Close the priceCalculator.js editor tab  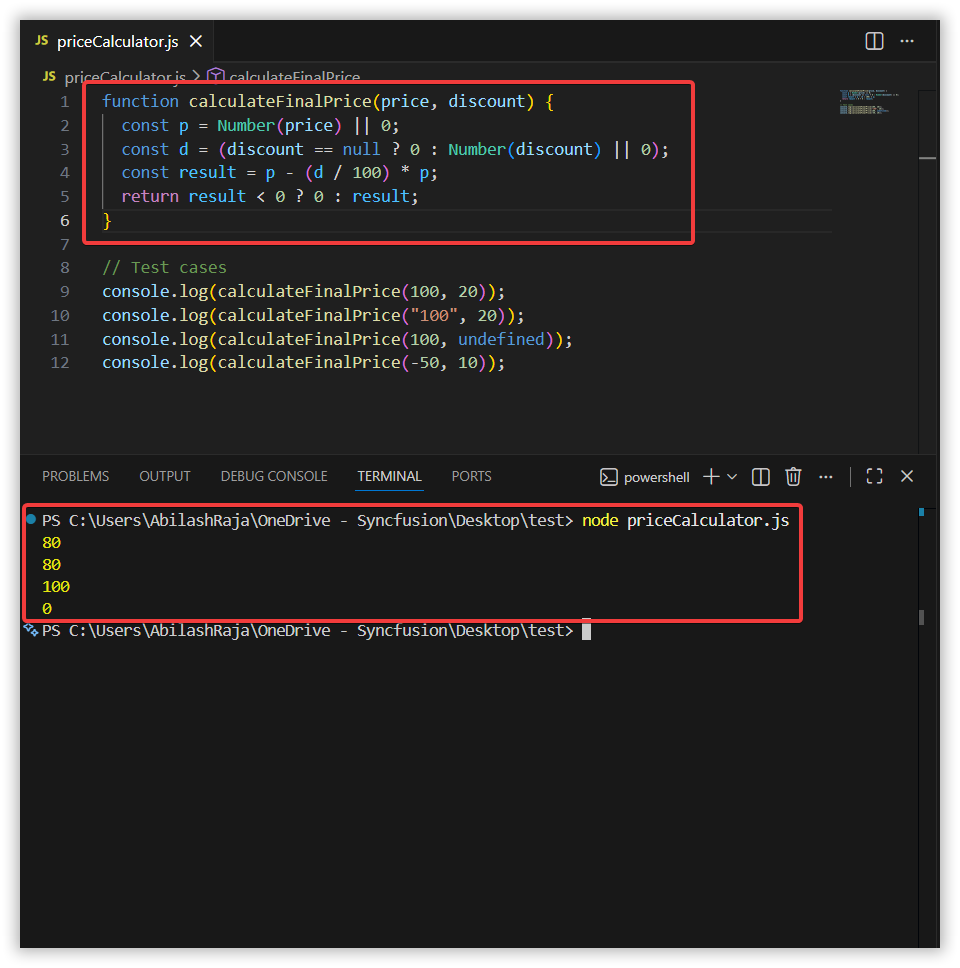[x=196, y=41]
